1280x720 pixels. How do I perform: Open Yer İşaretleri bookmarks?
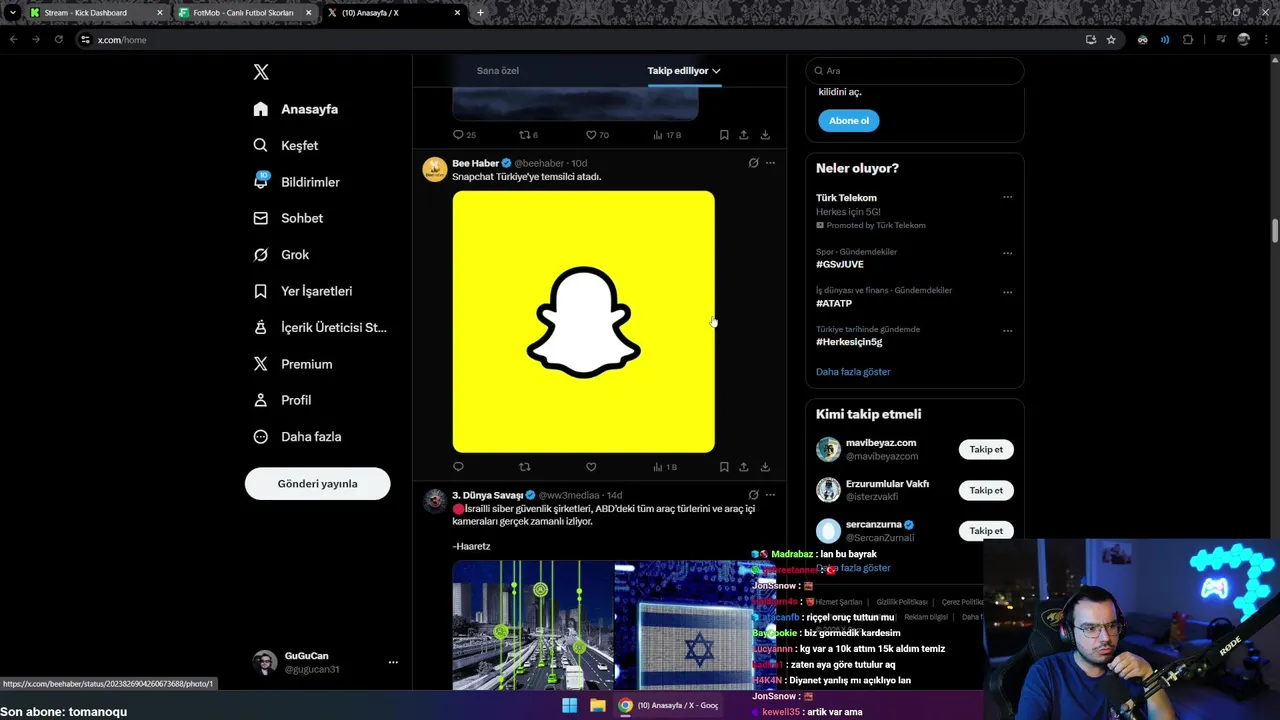pyautogui.click(x=303, y=291)
